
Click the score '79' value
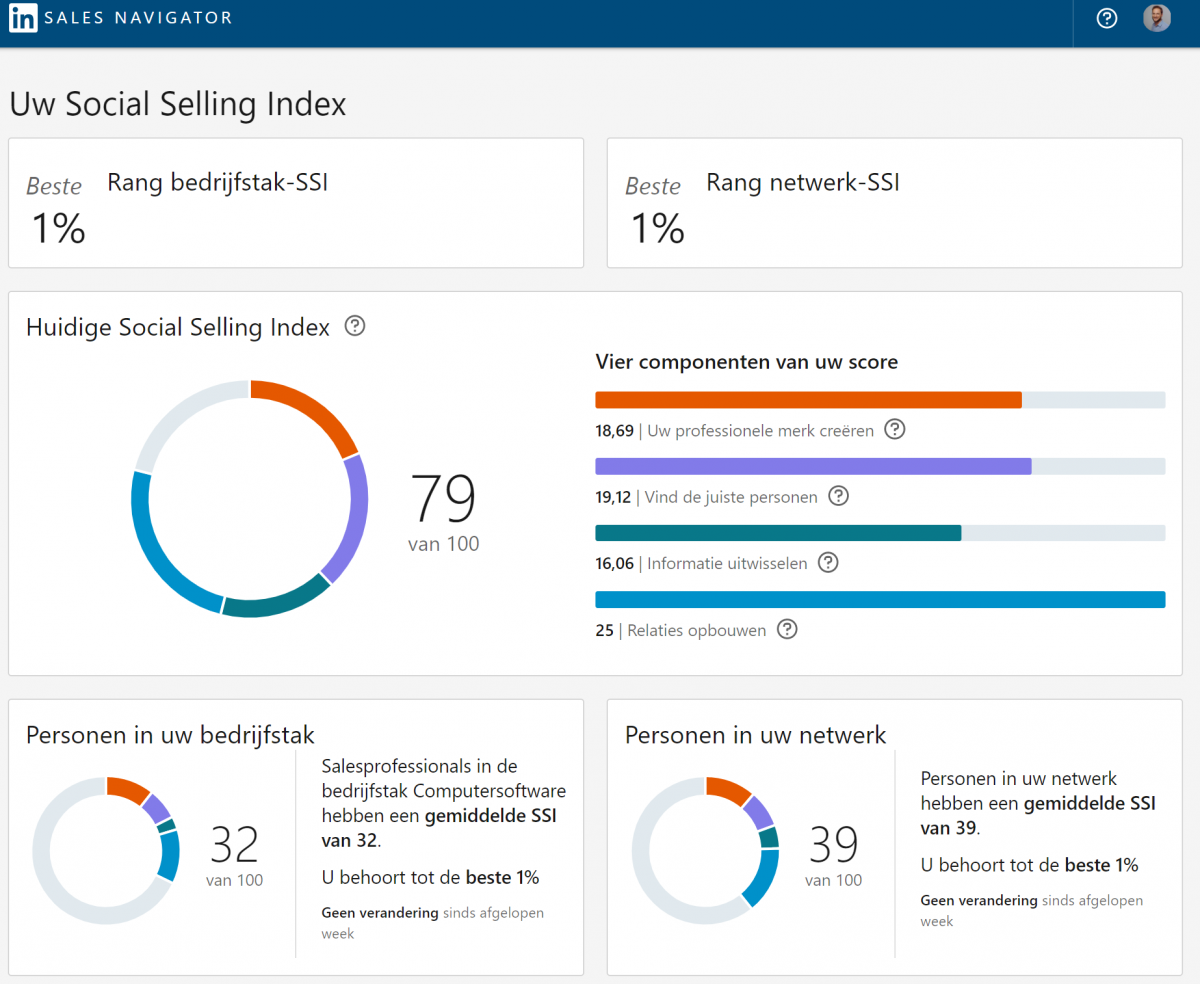point(444,498)
